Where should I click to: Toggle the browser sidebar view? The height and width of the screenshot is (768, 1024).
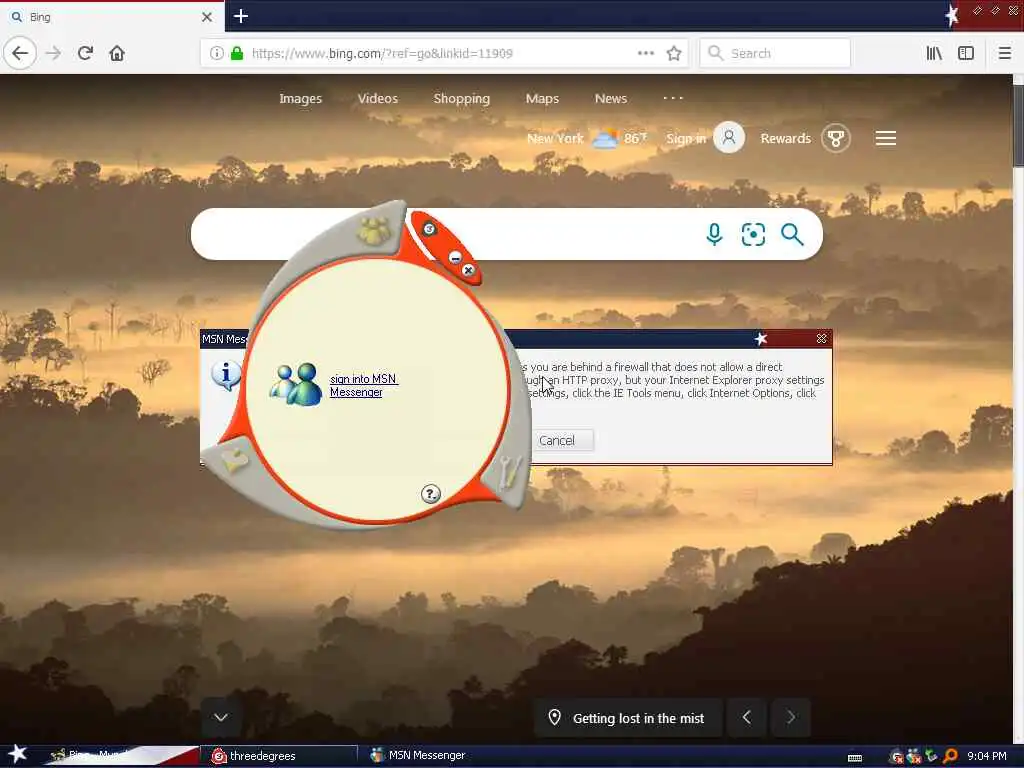[x=966, y=54]
